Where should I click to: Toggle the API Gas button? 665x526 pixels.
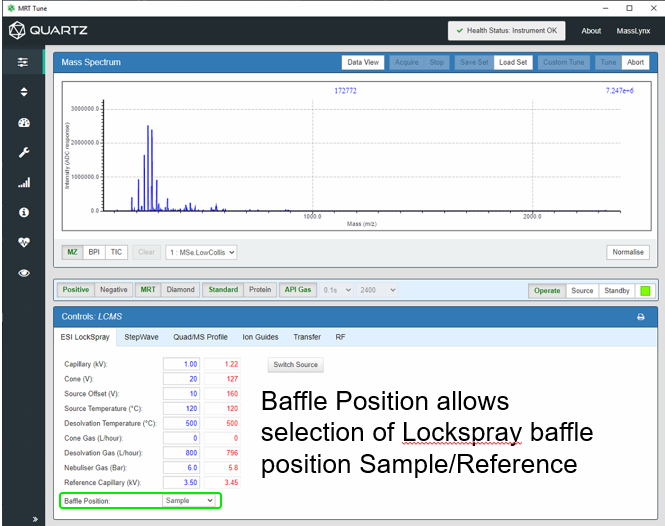click(297, 290)
